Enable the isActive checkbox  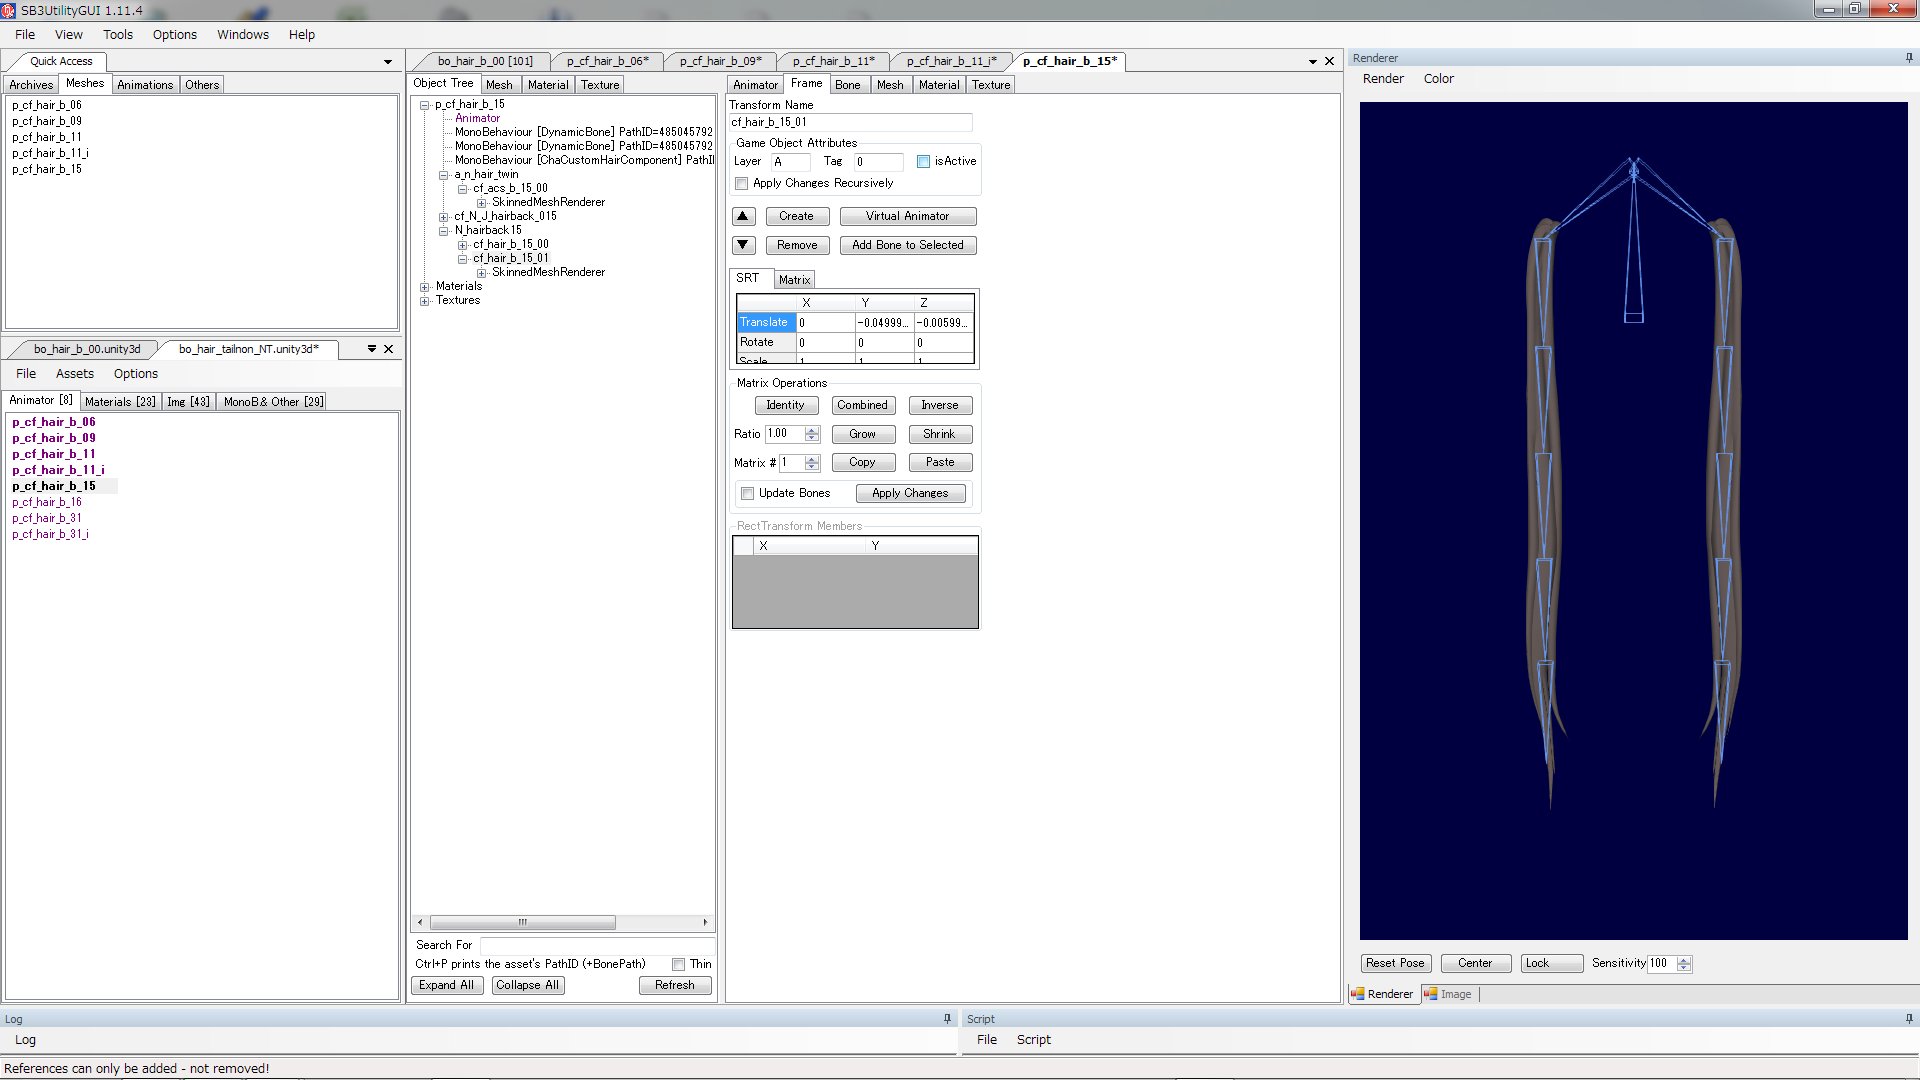[923, 161]
